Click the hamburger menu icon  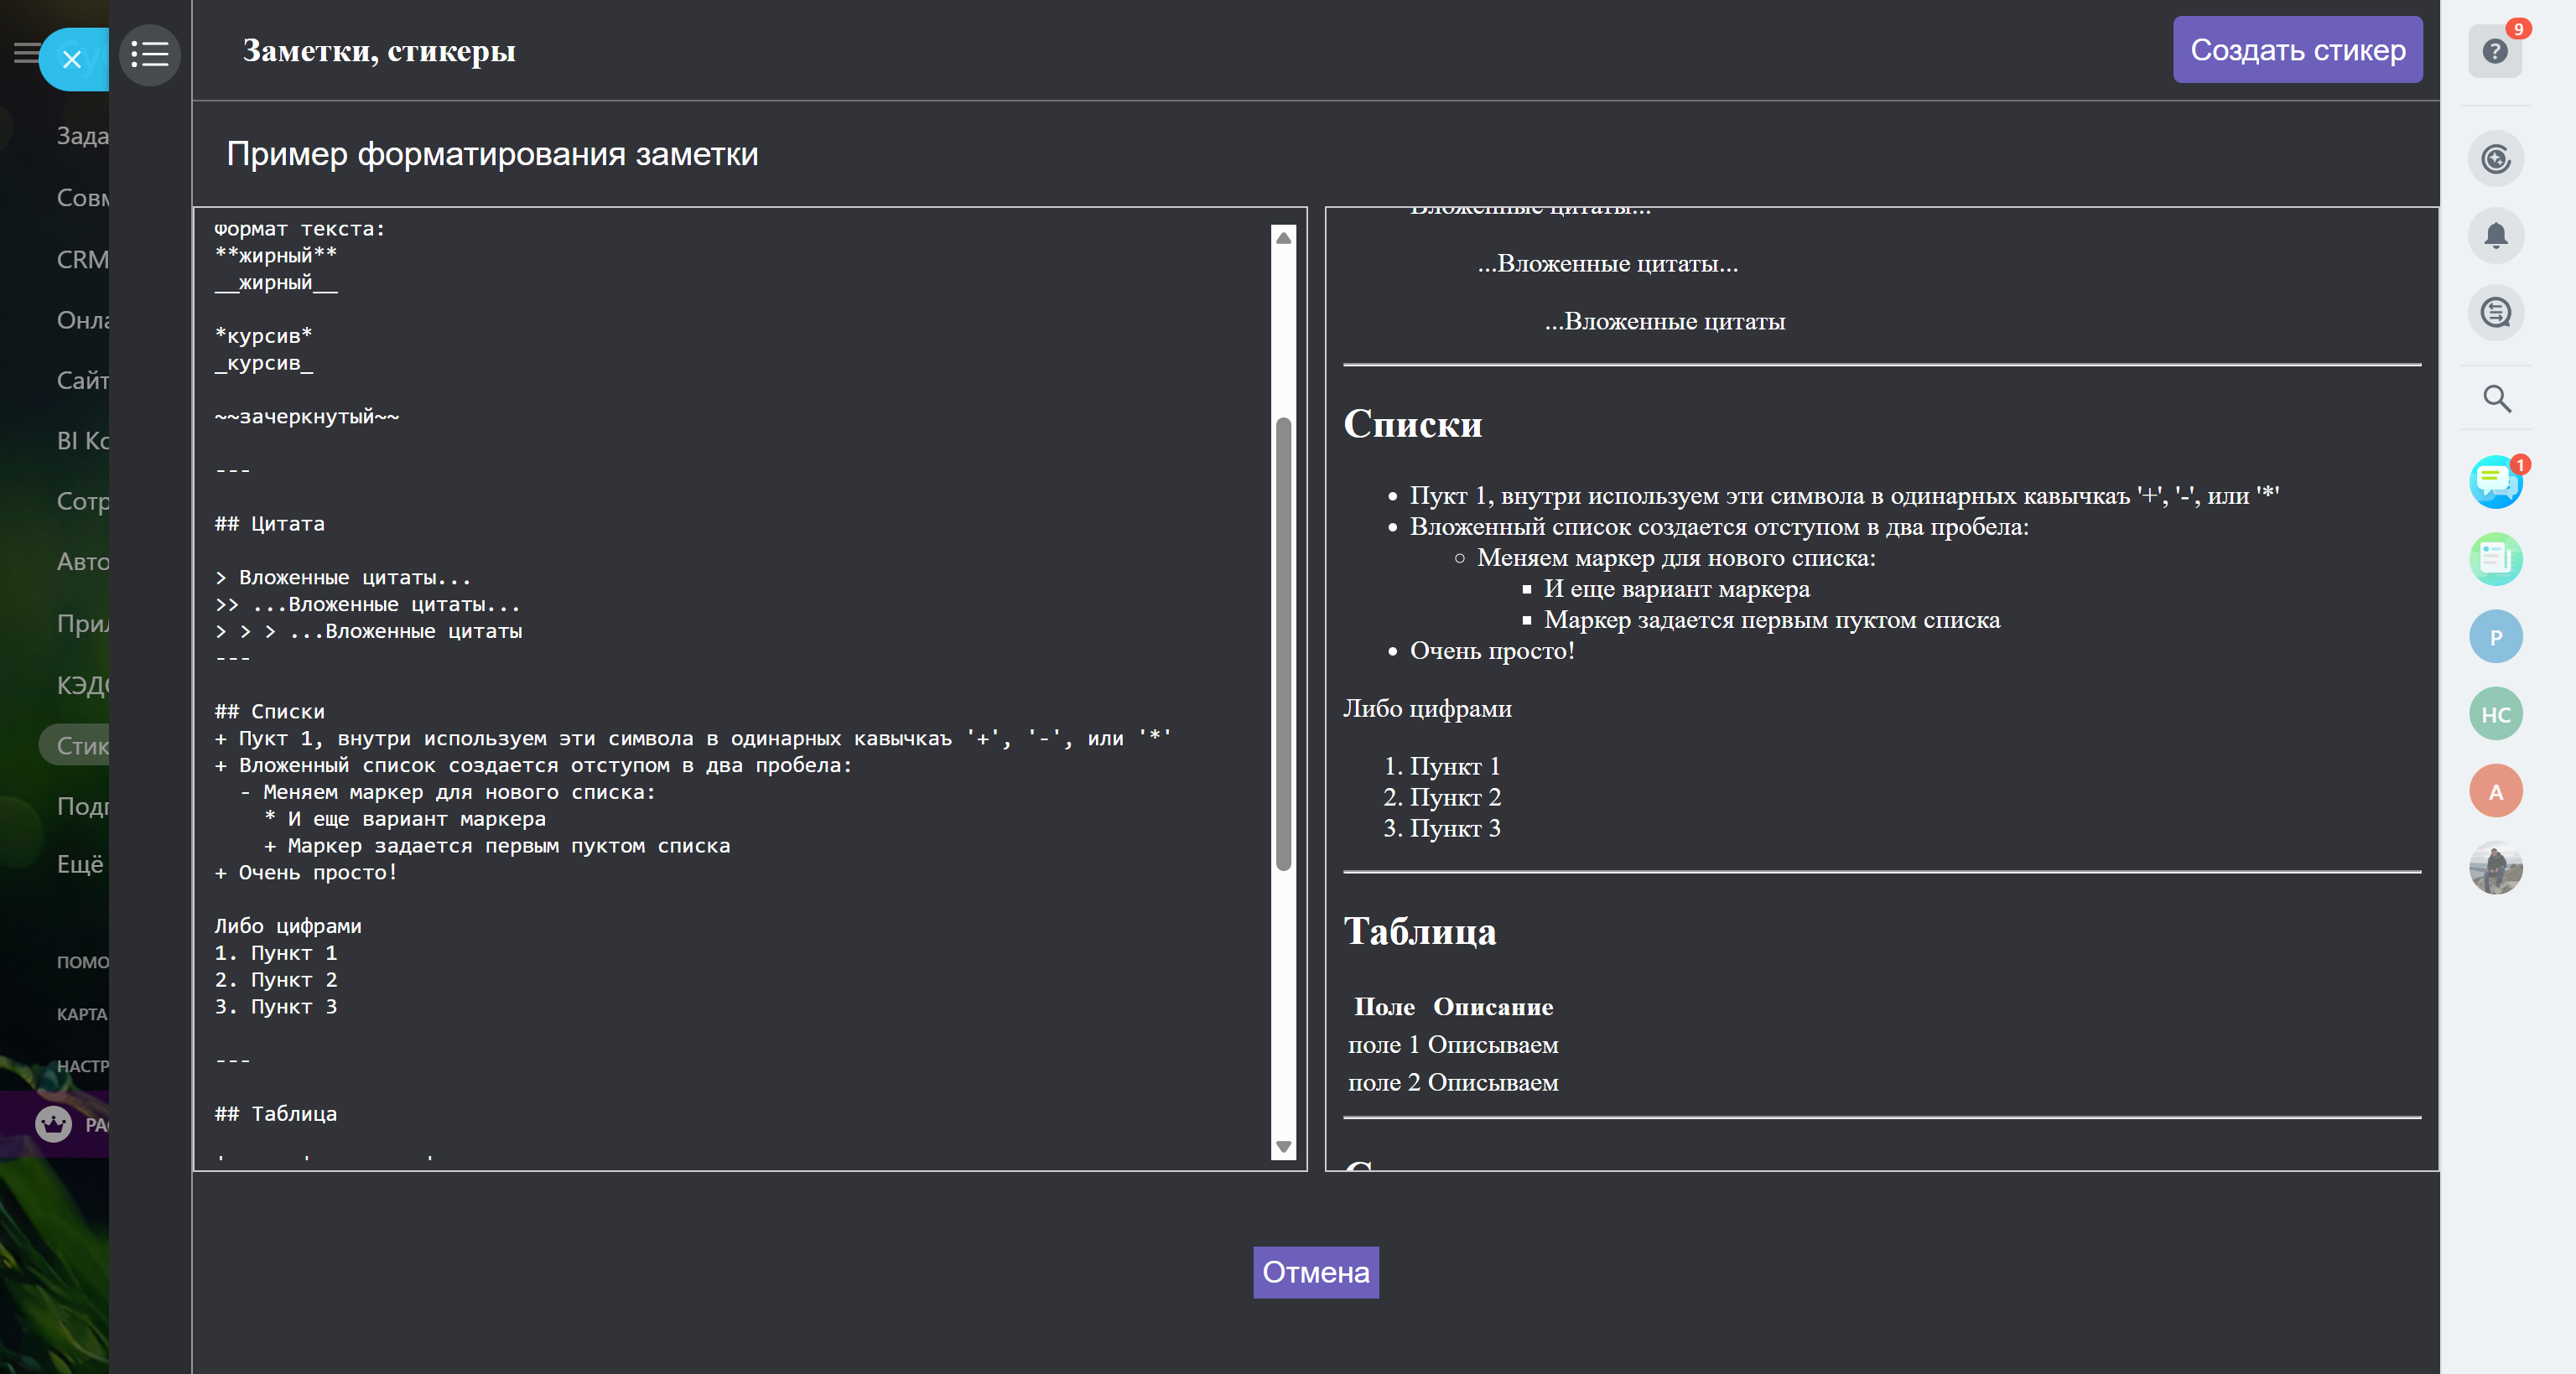(x=25, y=53)
